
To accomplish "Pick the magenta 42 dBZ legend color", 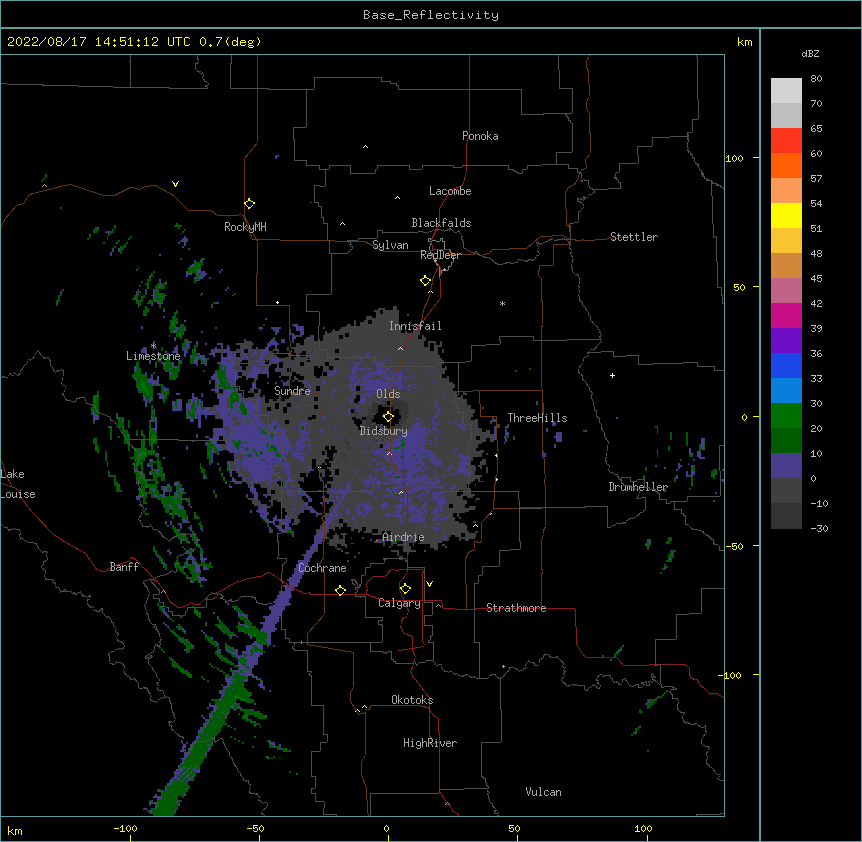I will click(x=786, y=315).
